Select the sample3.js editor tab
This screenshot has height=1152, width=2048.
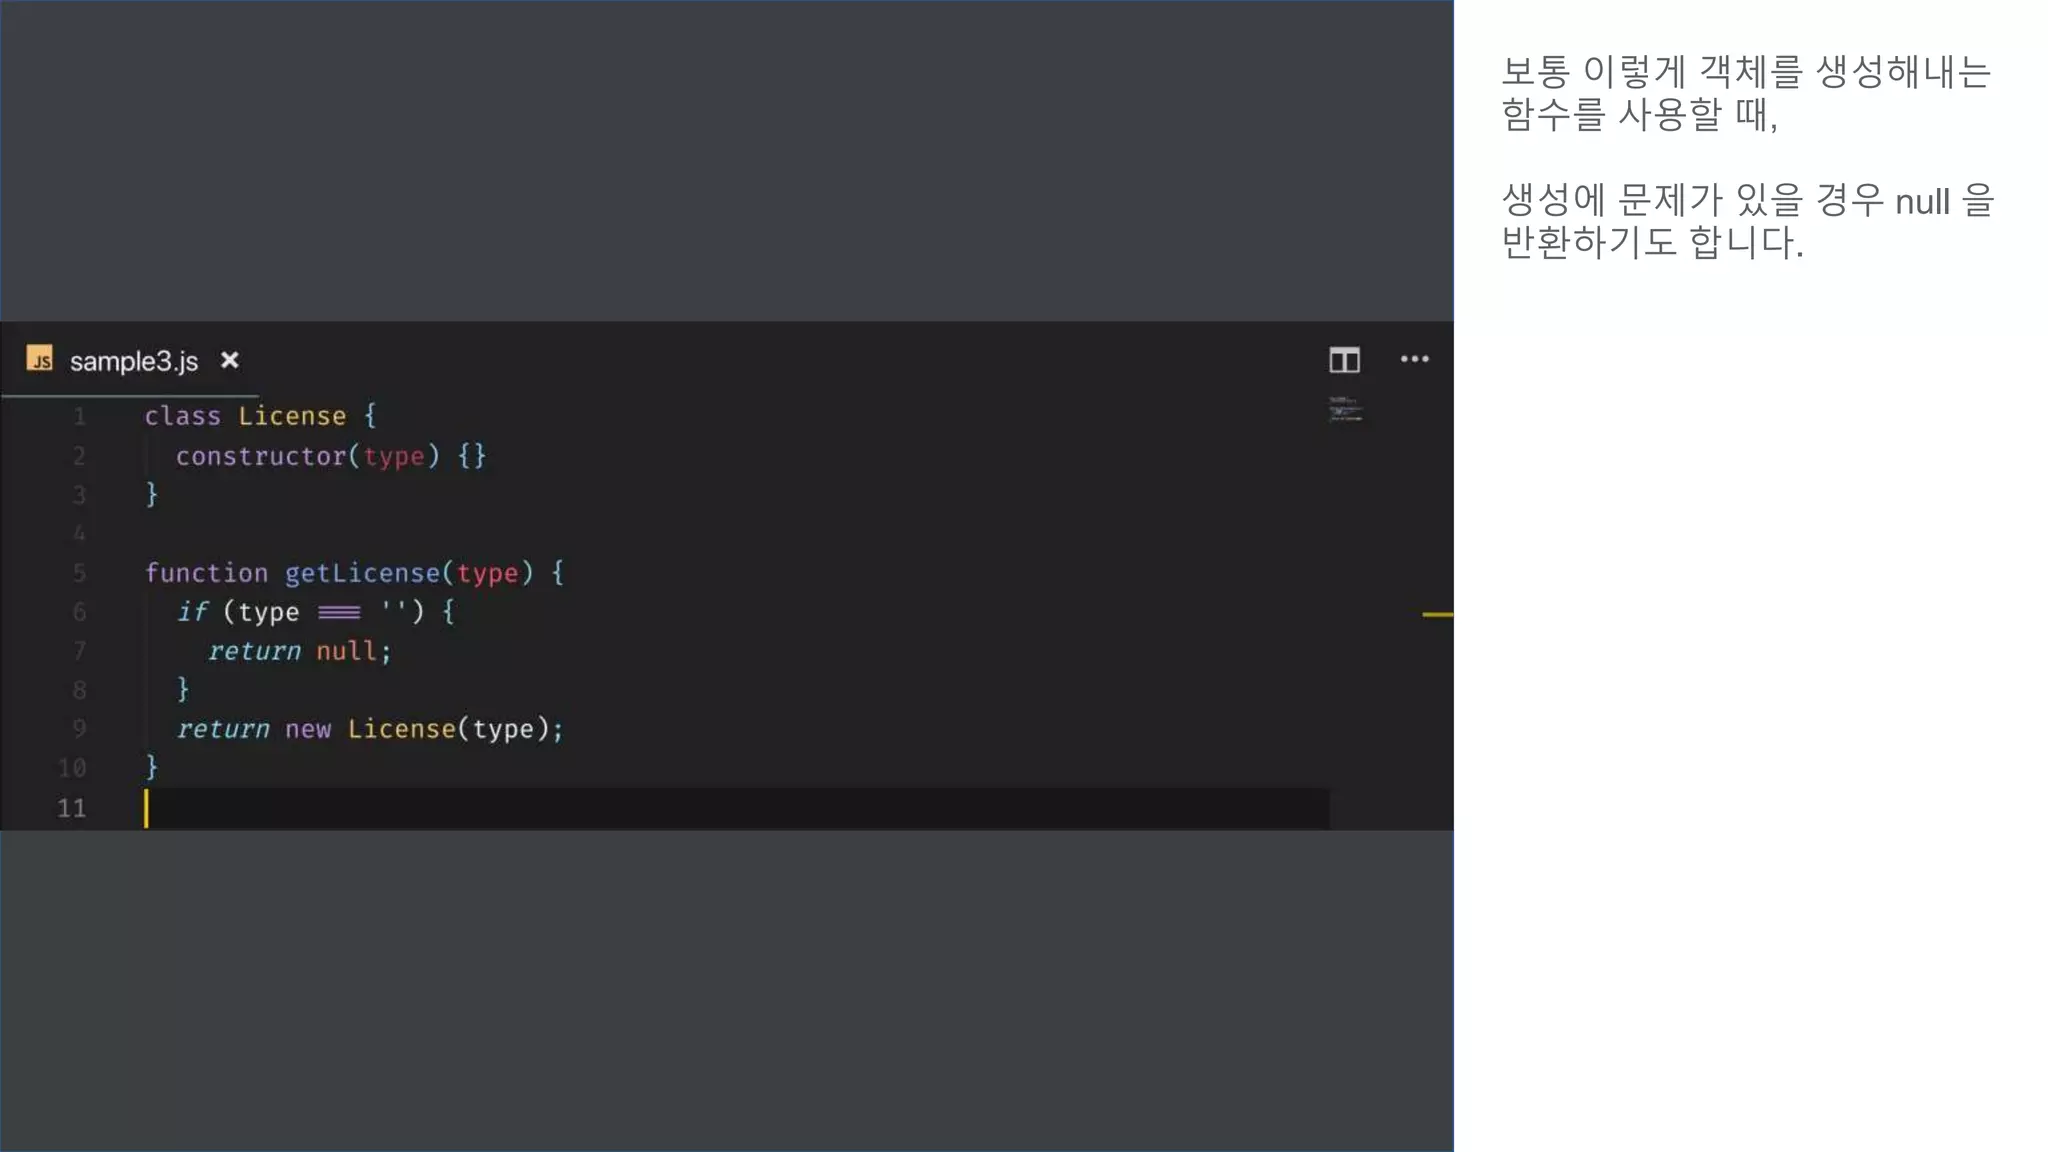[x=134, y=361]
